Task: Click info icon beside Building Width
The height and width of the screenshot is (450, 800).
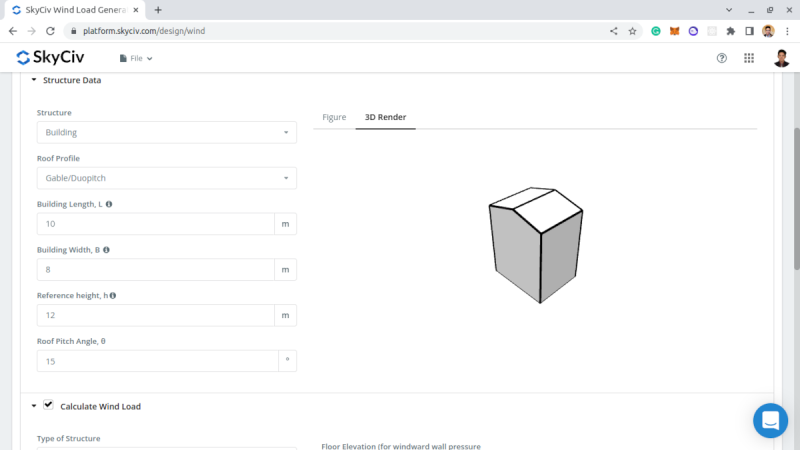Action: point(106,250)
